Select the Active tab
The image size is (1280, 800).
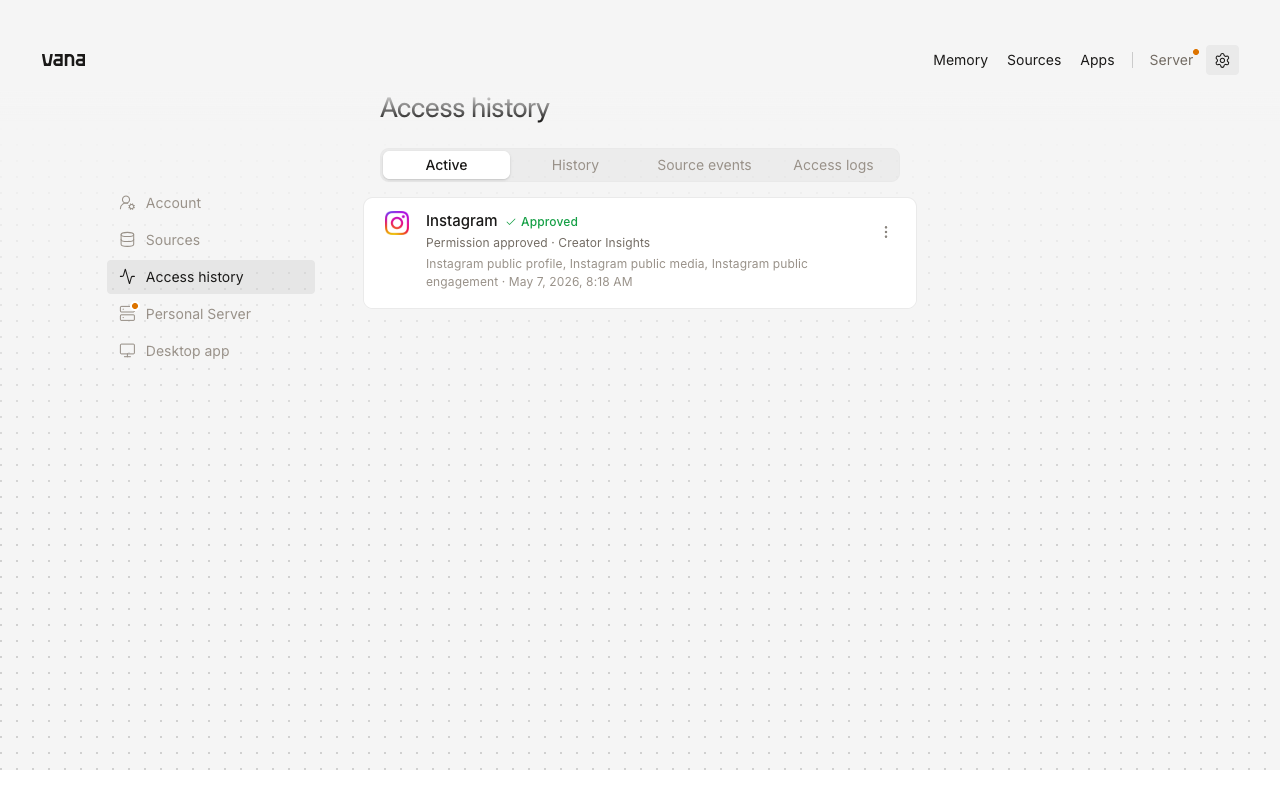(446, 165)
